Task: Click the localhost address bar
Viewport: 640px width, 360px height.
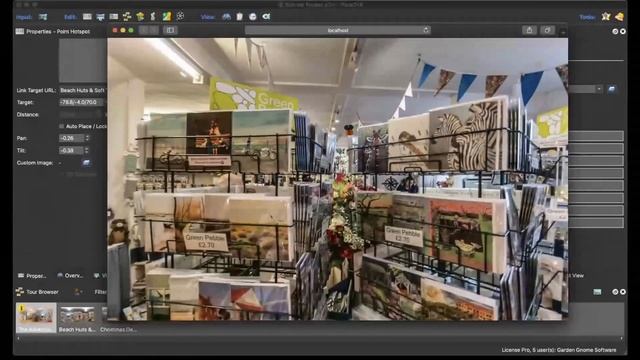Action: pyautogui.click(x=338, y=30)
